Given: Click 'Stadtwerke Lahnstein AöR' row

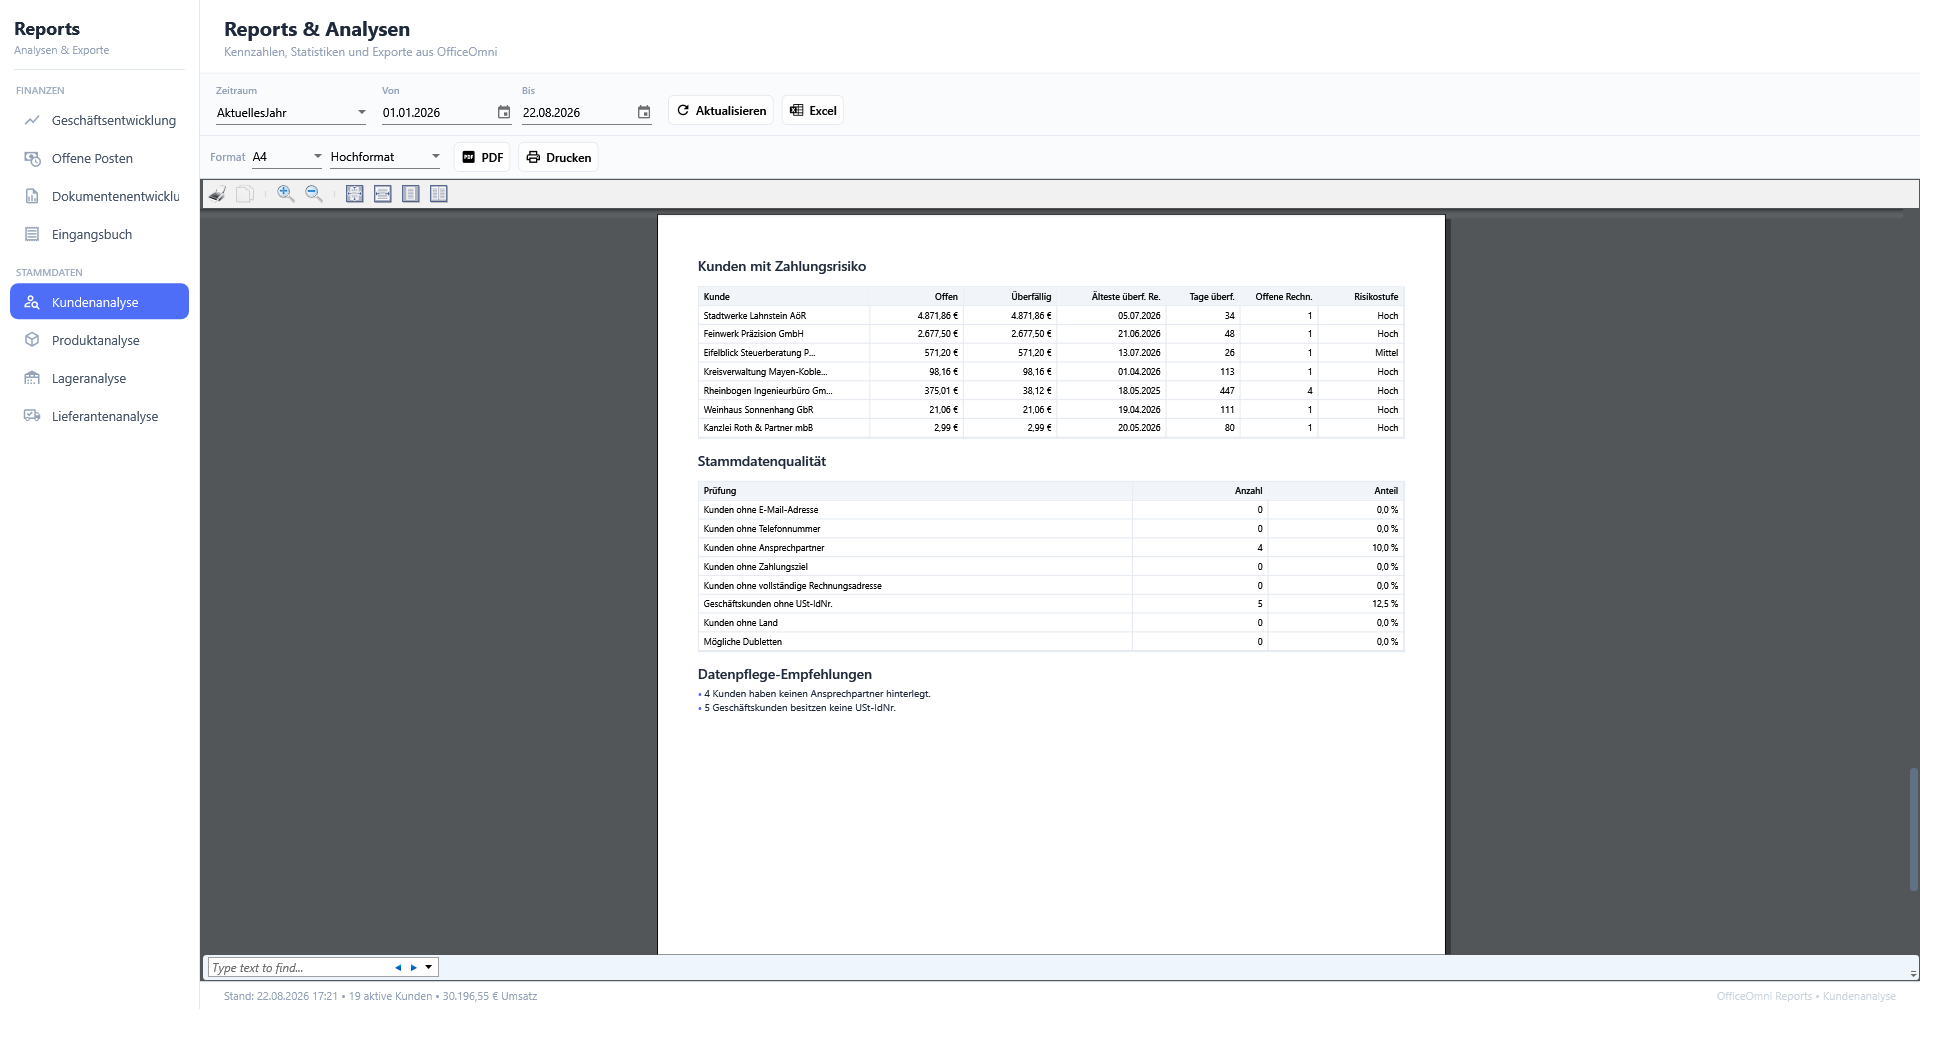Looking at the screenshot, I should 1050,315.
